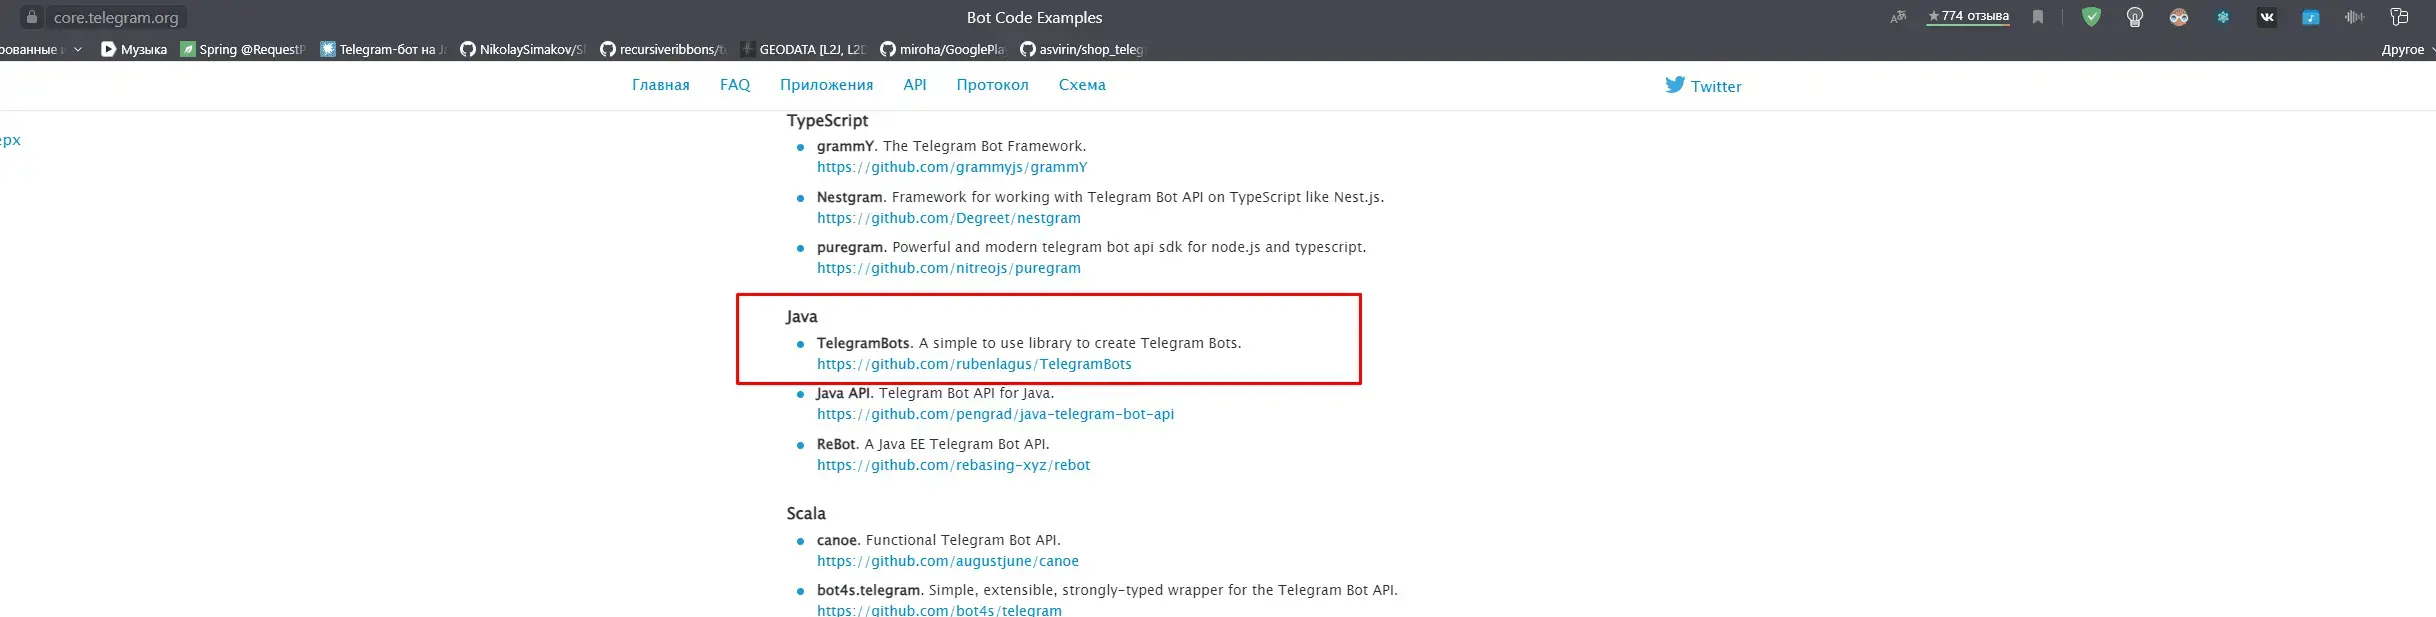Open the Приложения nav item
2436x617 pixels.
coord(826,85)
